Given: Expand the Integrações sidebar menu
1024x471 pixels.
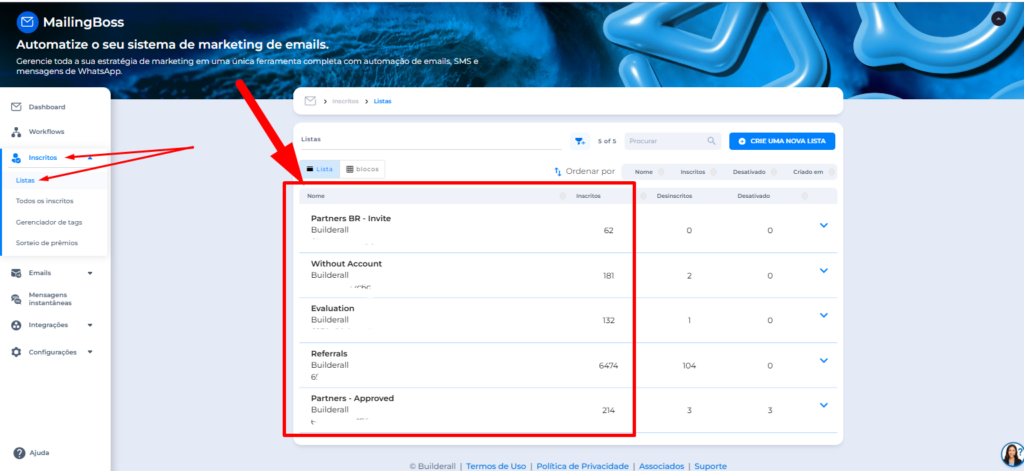Looking at the screenshot, I should point(90,325).
